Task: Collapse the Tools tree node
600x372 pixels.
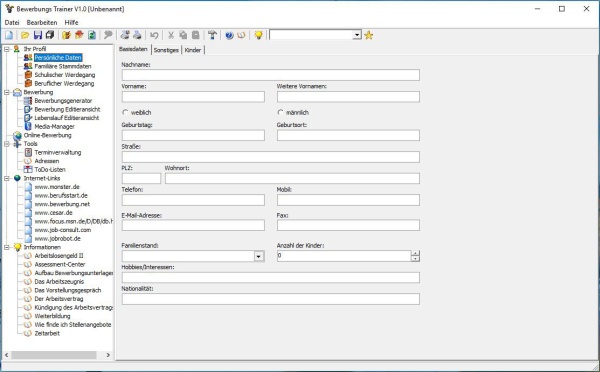Action: click(7, 144)
